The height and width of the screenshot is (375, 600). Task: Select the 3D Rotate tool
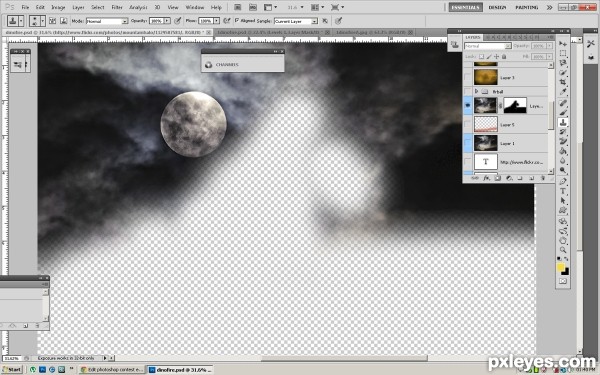[562, 222]
